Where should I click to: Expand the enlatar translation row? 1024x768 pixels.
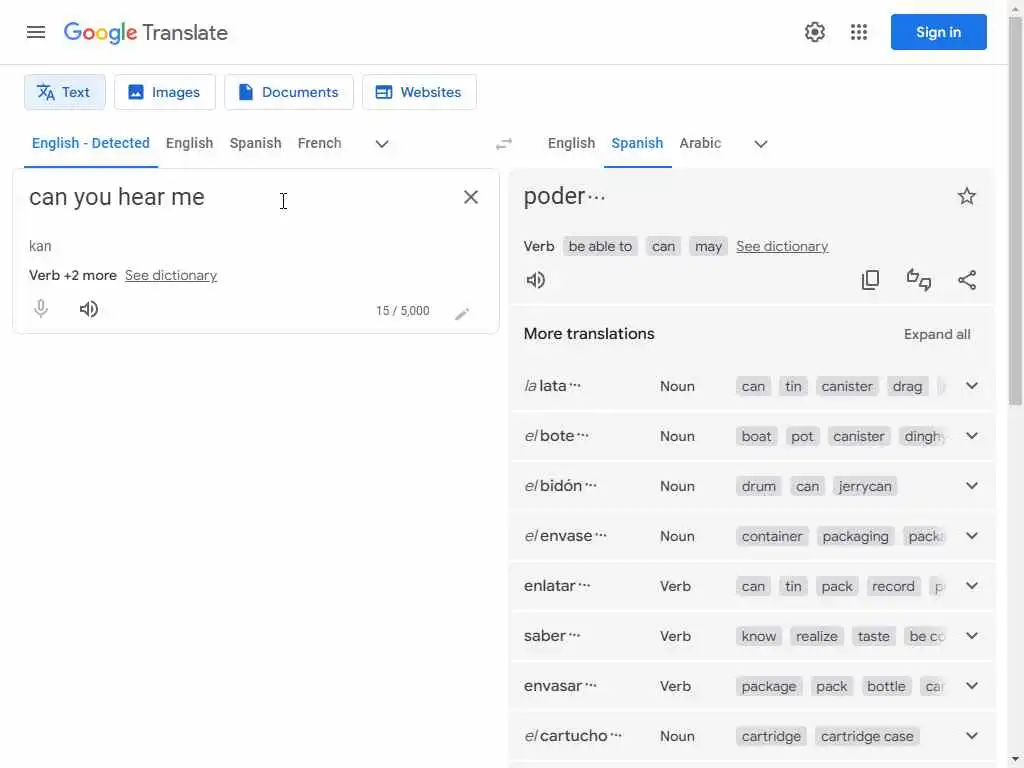972,586
